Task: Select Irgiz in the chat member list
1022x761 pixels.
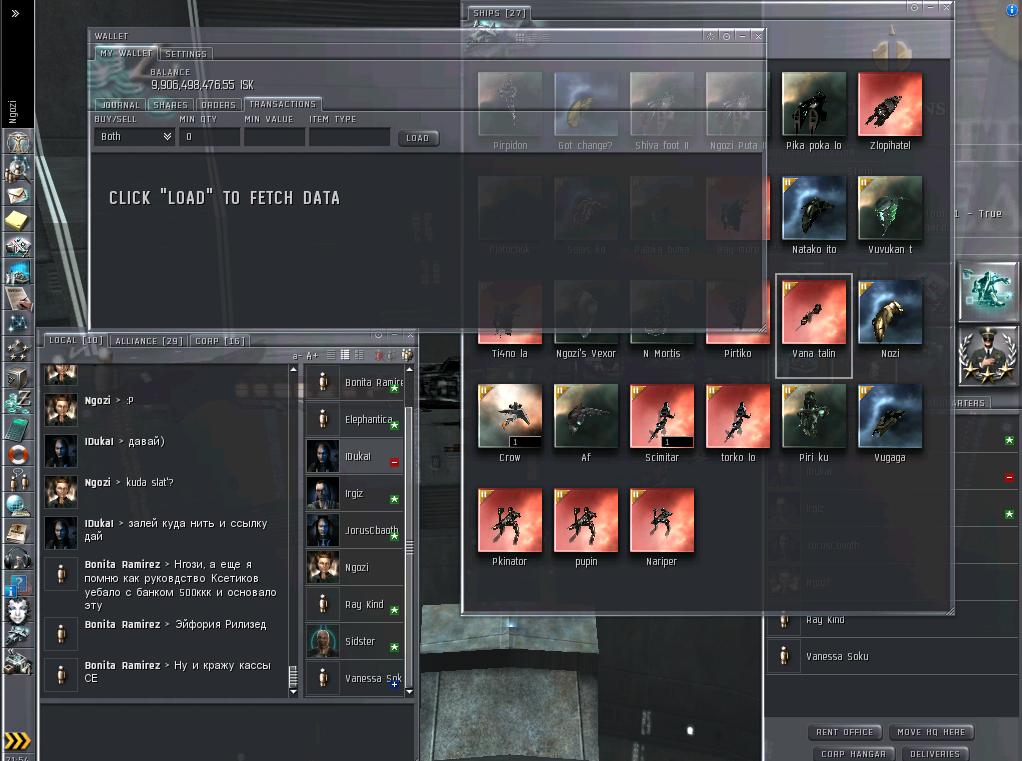Action: pyautogui.click(x=355, y=493)
